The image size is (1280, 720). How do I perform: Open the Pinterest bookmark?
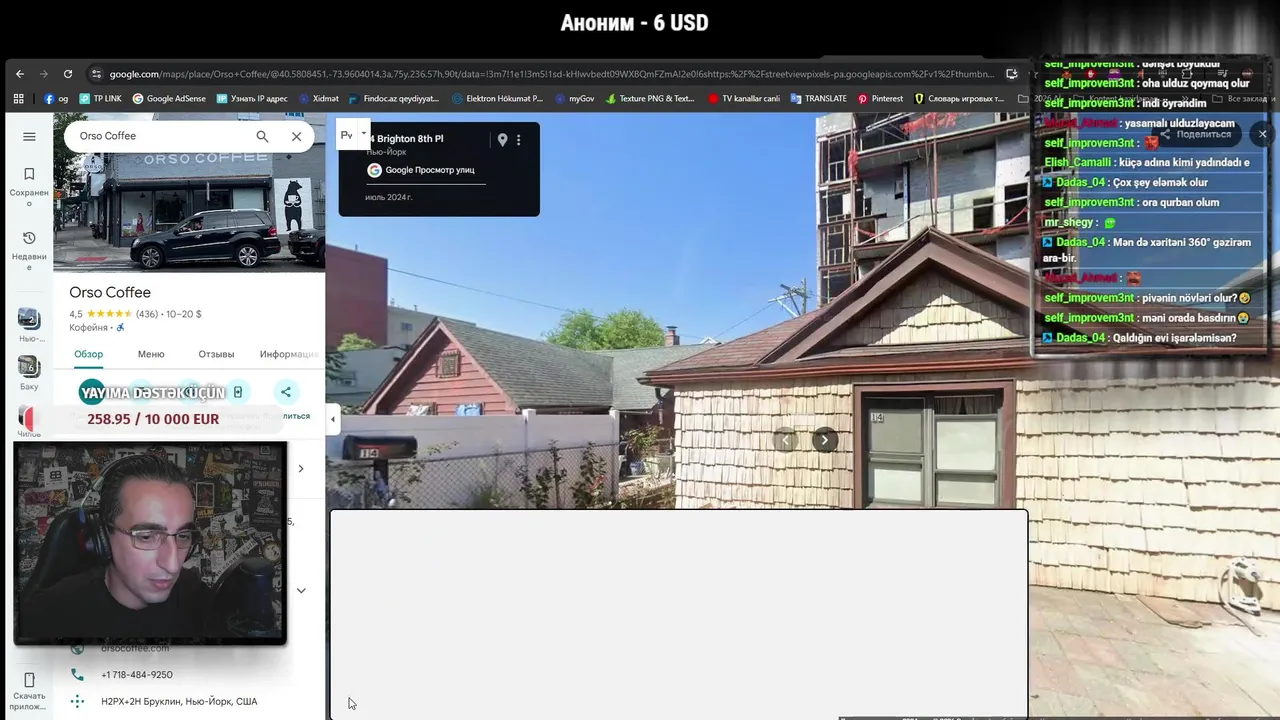pyautogui.click(x=880, y=99)
